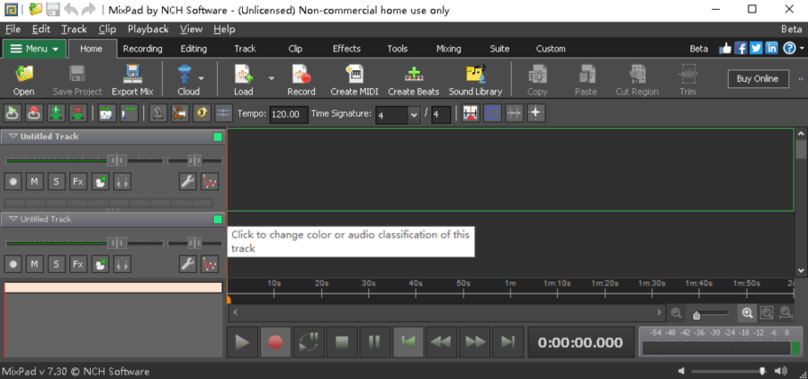Screen dimensions: 808x379
Task: Toggle the metronome toolbar button
Action: coord(158,113)
